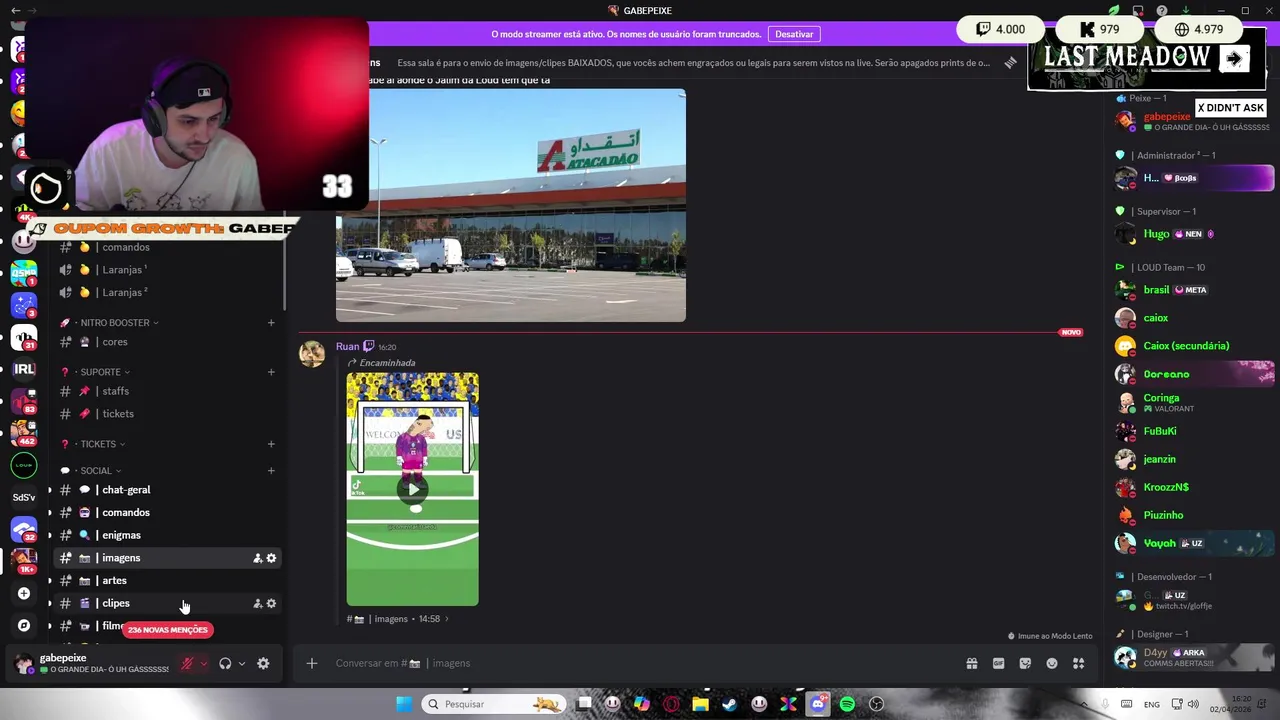This screenshot has height=720, width=1280.
Task: Dismiss banner with X DIDN'T ASK
Action: [1231, 108]
